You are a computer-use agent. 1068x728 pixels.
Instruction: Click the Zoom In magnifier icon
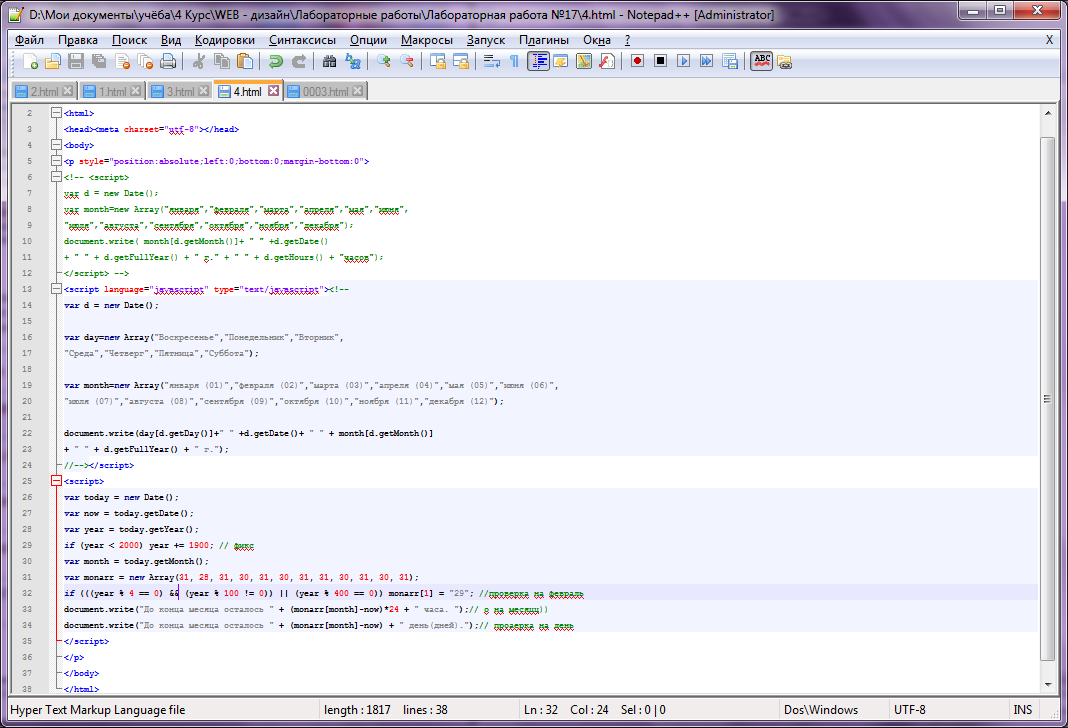[385, 61]
